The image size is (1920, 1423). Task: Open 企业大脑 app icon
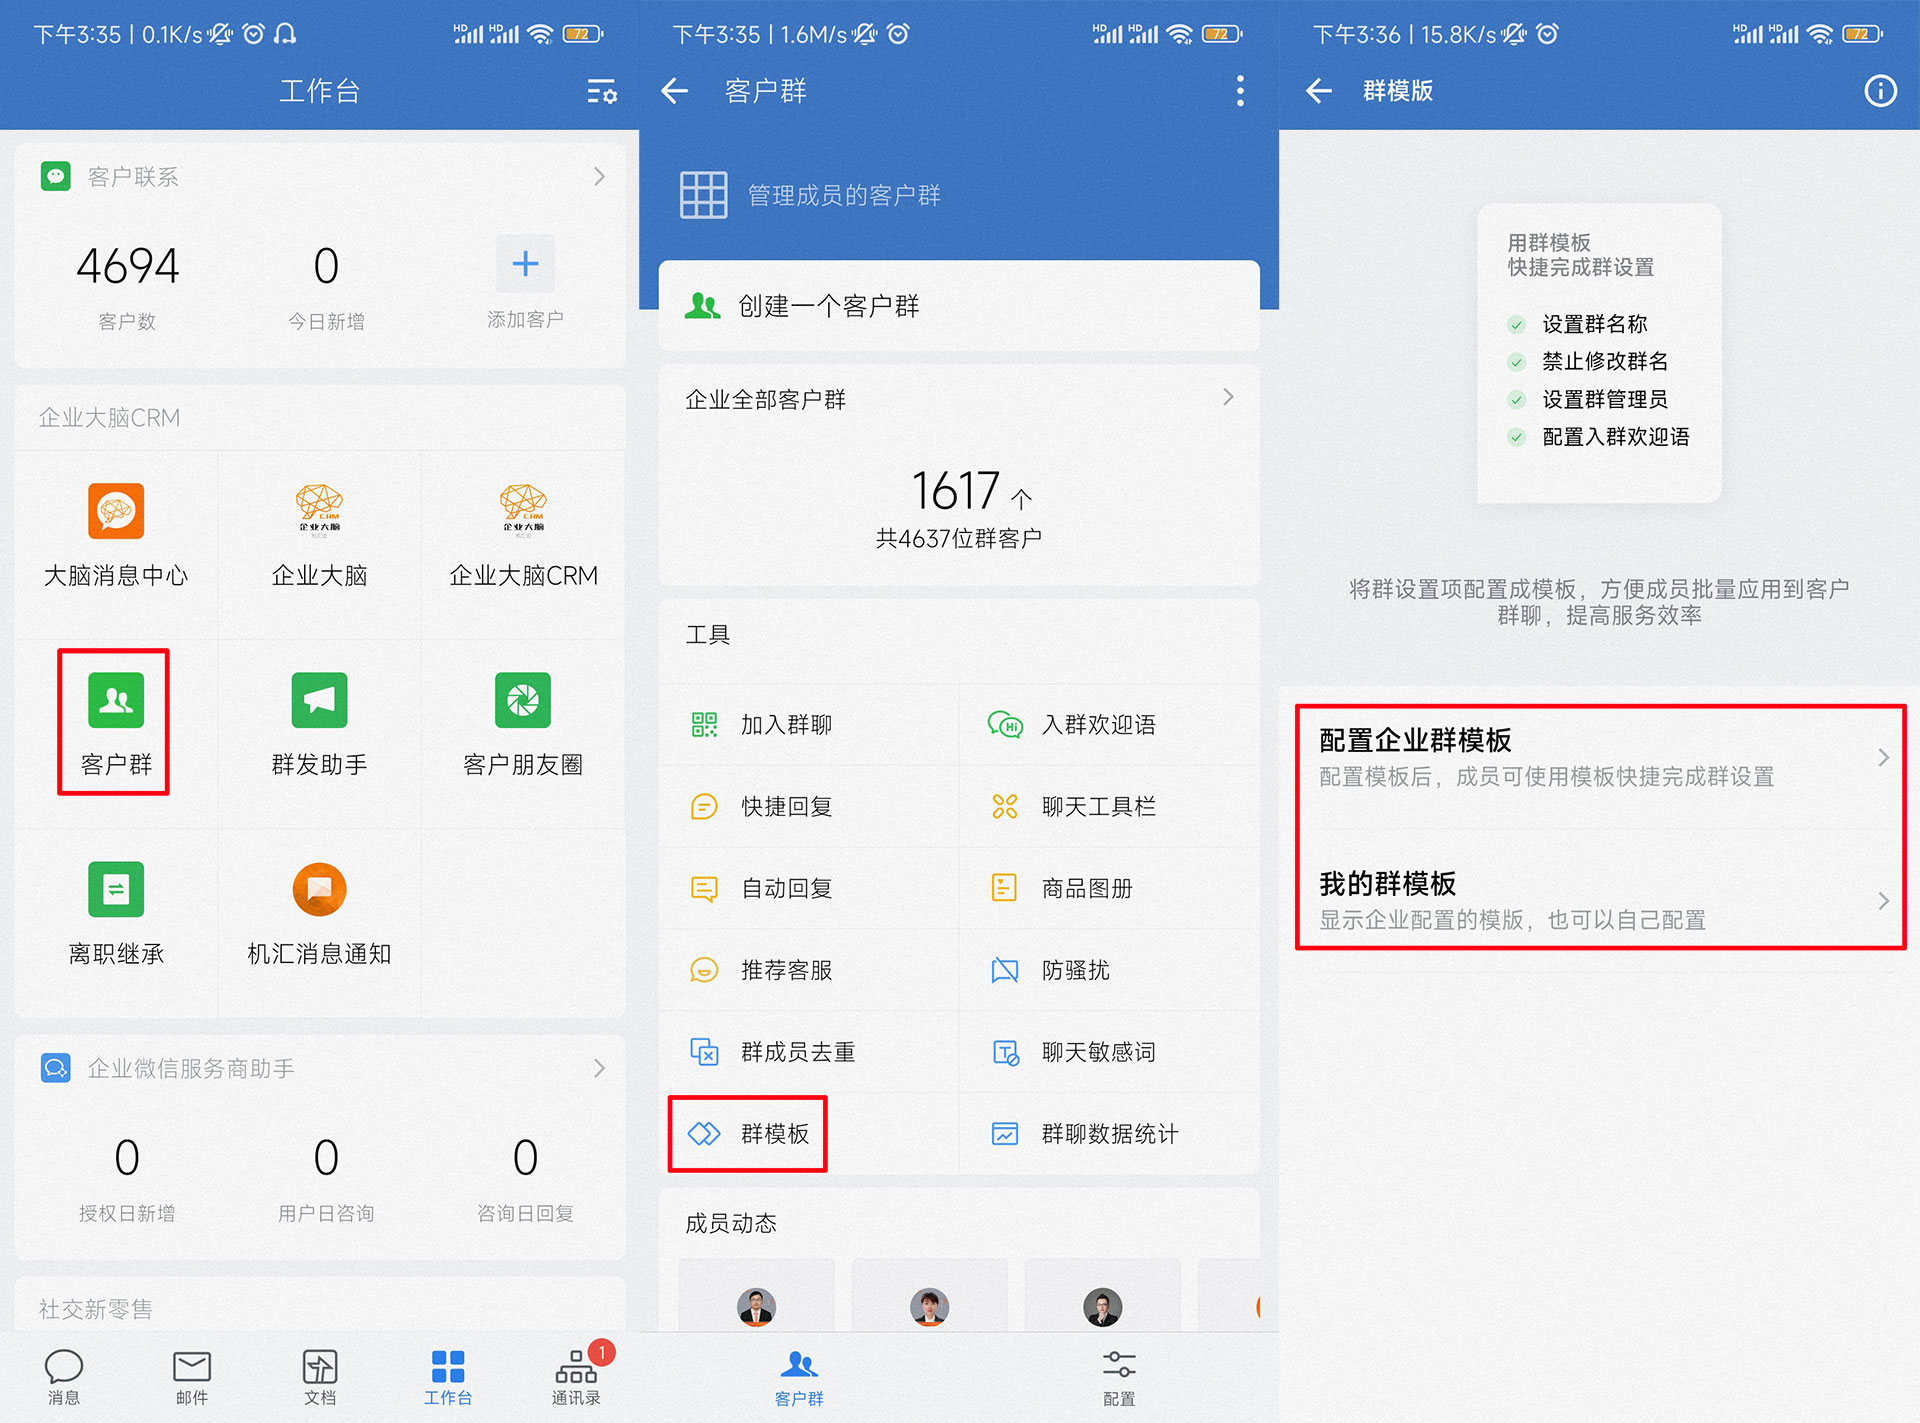tap(319, 511)
